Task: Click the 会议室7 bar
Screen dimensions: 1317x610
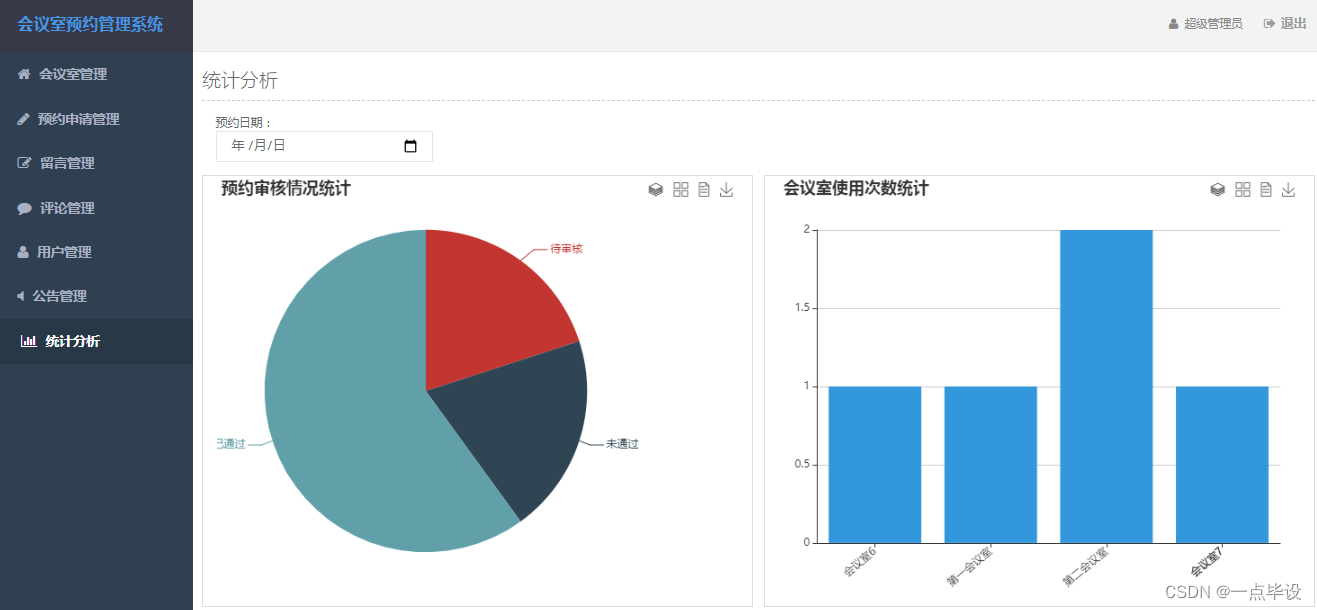Action: [1222, 465]
